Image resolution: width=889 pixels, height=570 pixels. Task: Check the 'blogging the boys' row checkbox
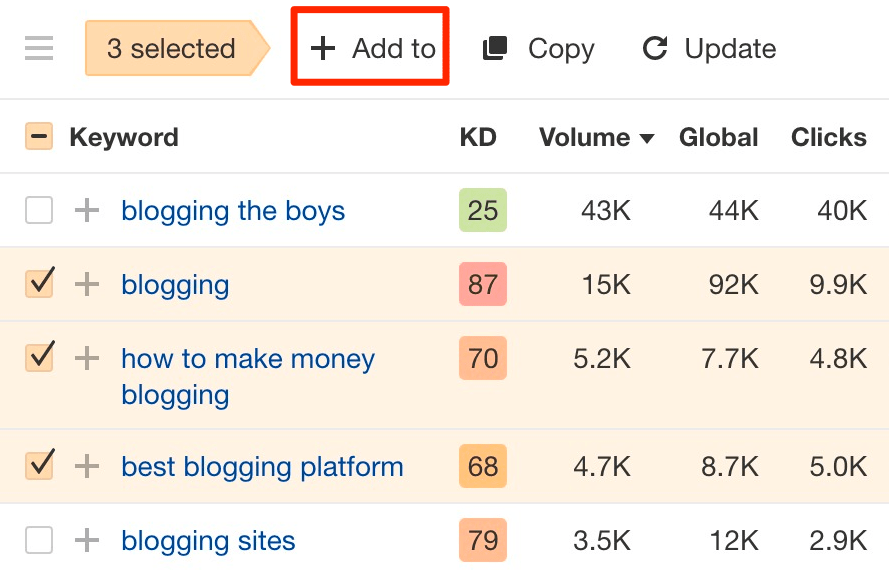39,210
